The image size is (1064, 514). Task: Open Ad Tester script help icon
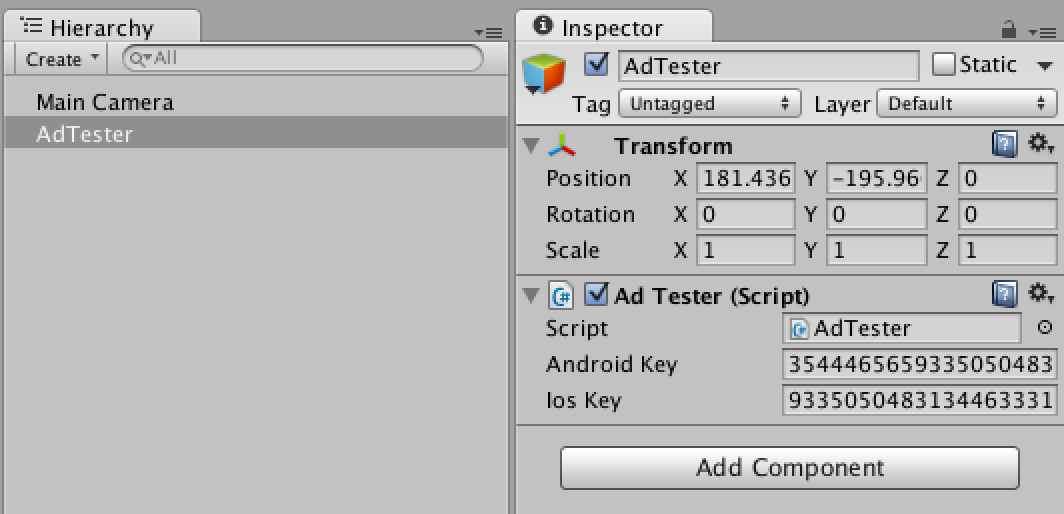pyautogui.click(x=1004, y=295)
